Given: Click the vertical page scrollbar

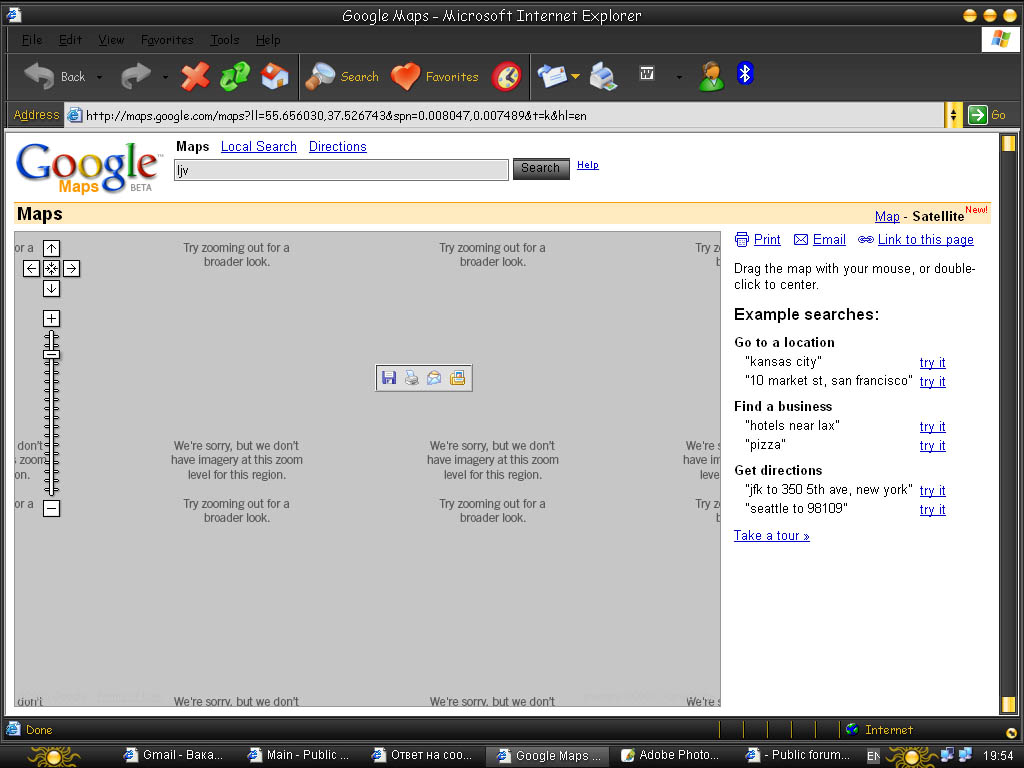Looking at the screenshot, I should click(x=1008, y=423).
